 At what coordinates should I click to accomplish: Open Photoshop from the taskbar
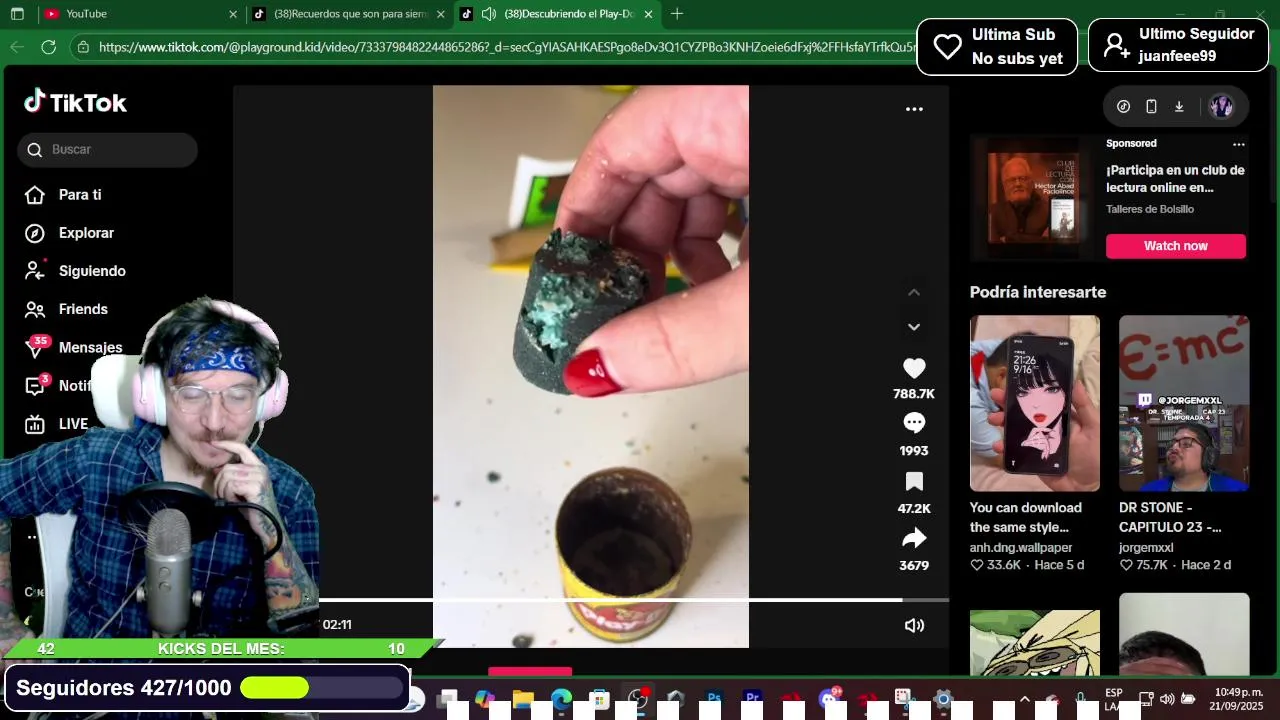pyautogui.click(x=714, y=699)
